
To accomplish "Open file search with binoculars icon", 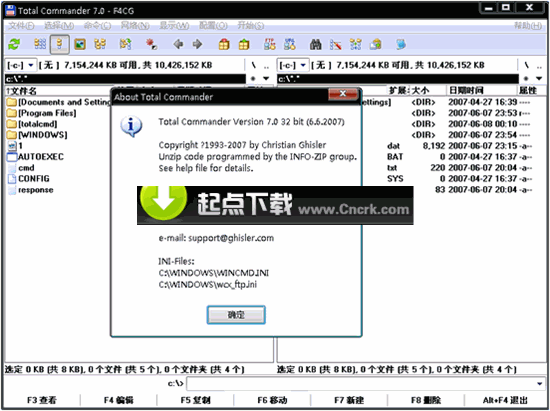I will (x=316, y=44).
